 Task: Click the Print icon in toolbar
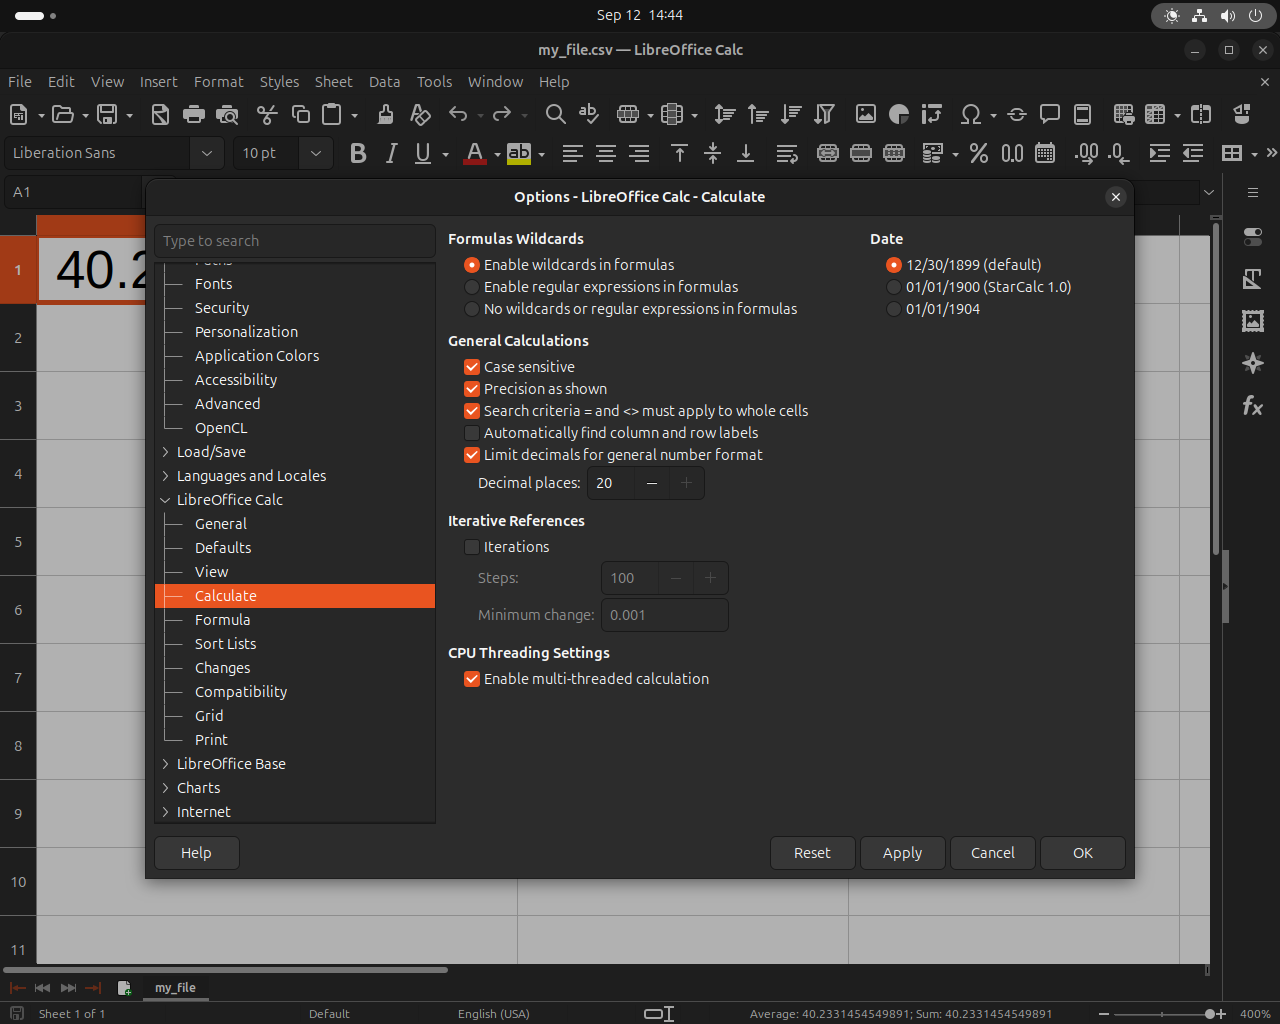(194, 114)
